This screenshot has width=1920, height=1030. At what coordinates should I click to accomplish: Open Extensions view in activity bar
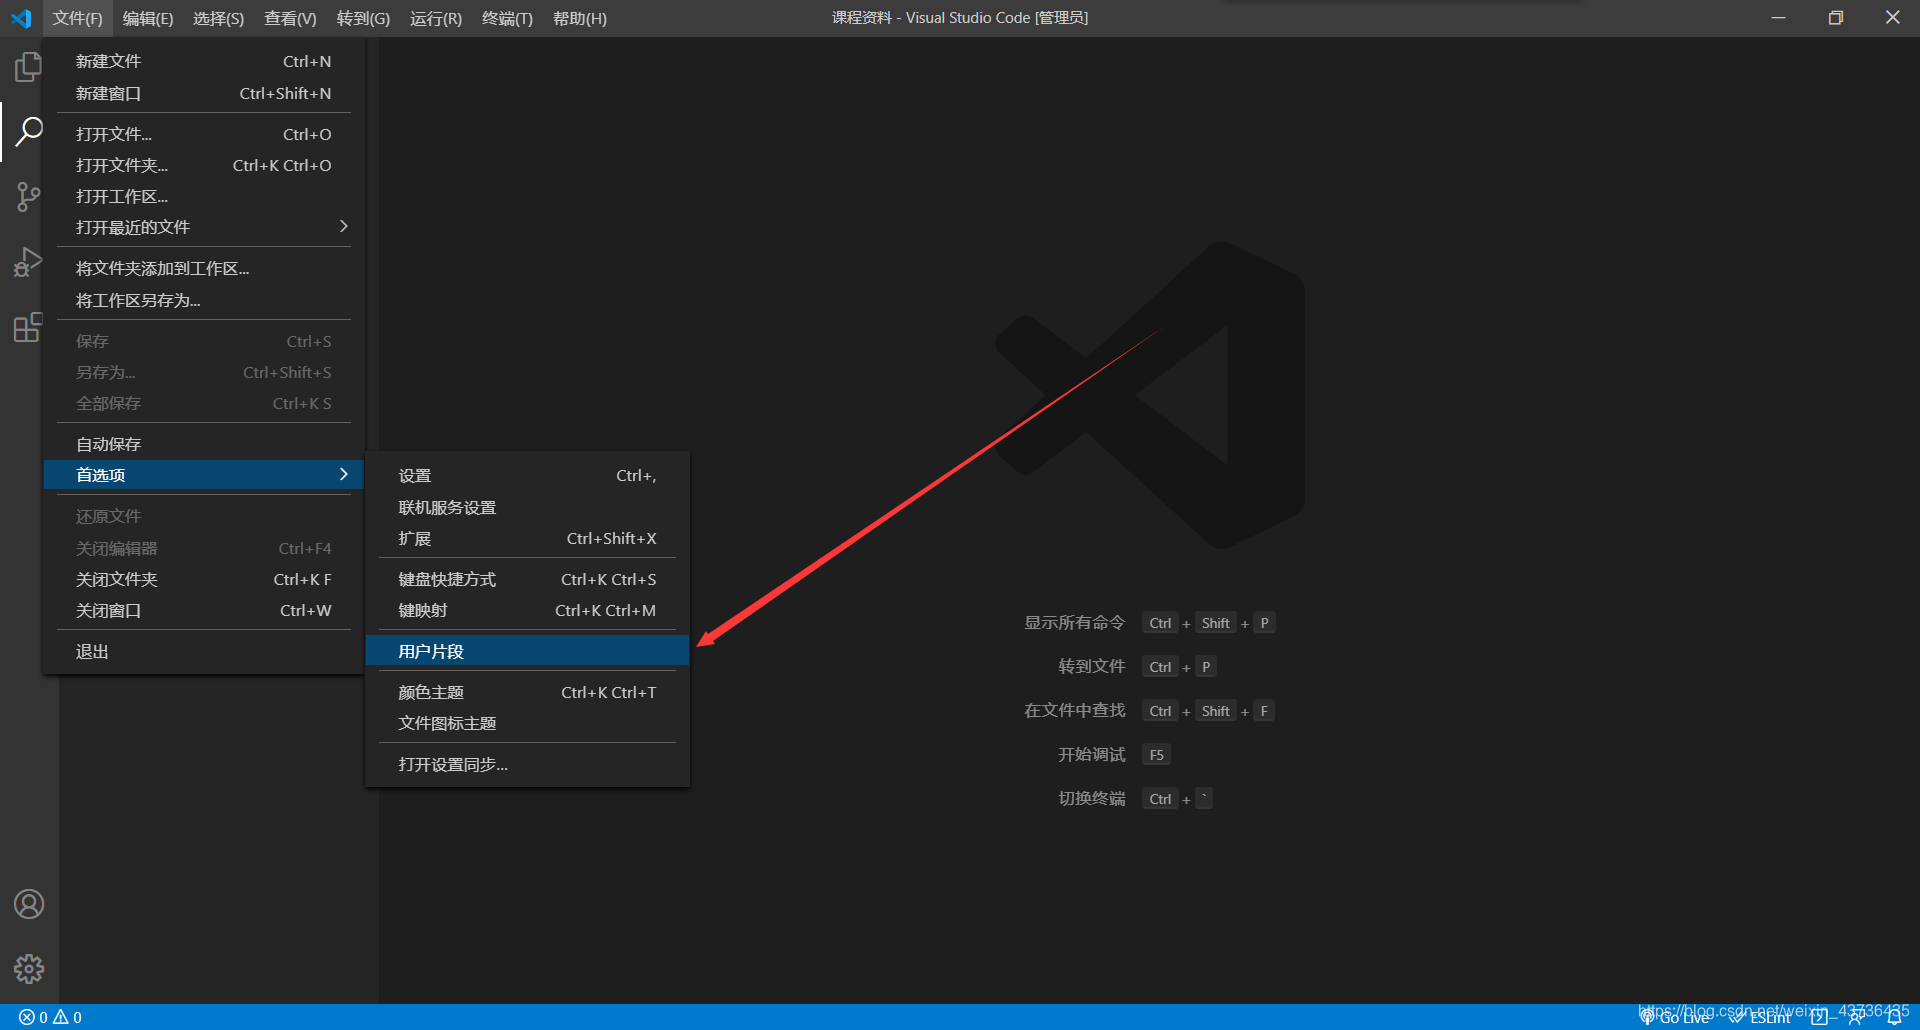28,327
